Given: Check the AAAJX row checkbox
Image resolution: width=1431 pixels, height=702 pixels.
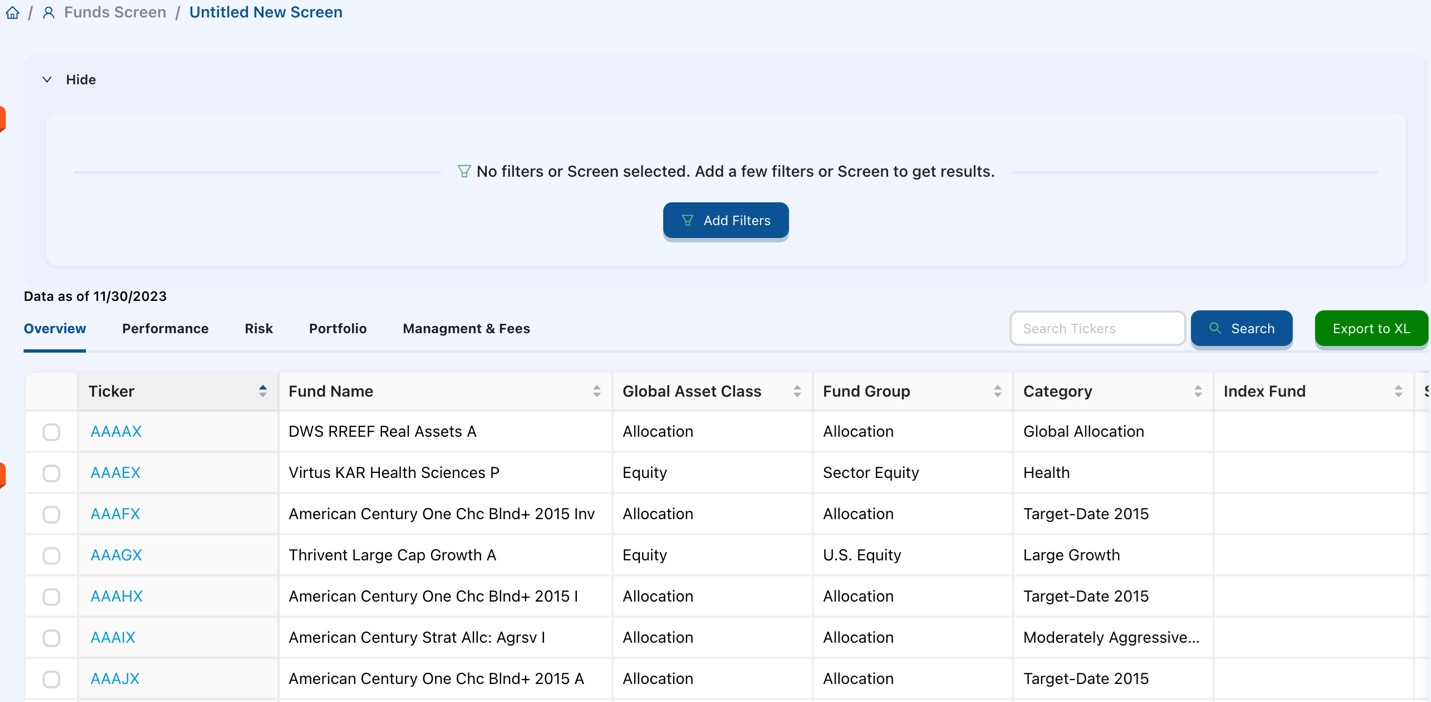Looking at the screenshot, I should click(x=51, y=679).
